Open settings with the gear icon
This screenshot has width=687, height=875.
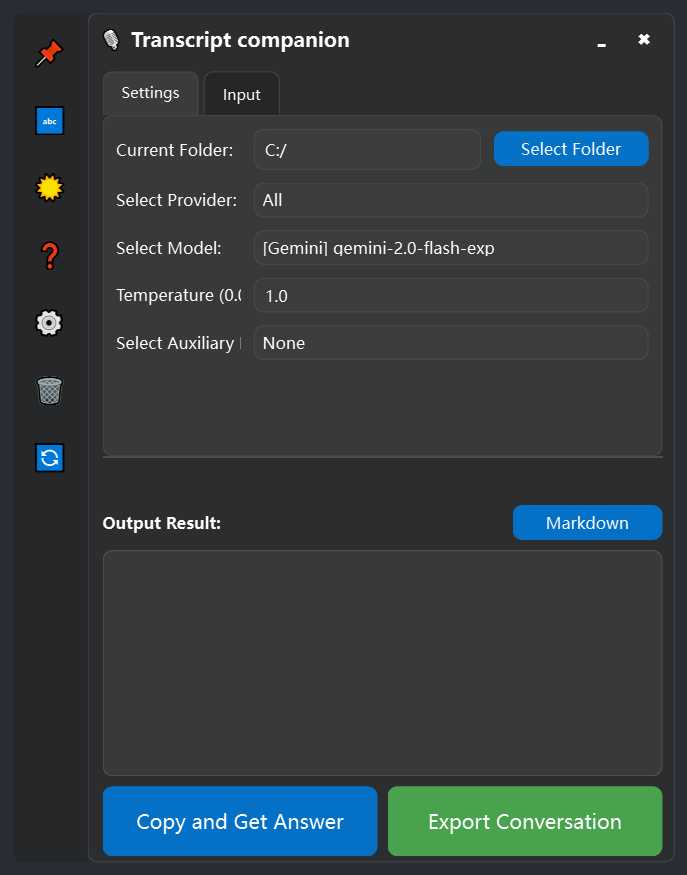click(x=49, y=323)
